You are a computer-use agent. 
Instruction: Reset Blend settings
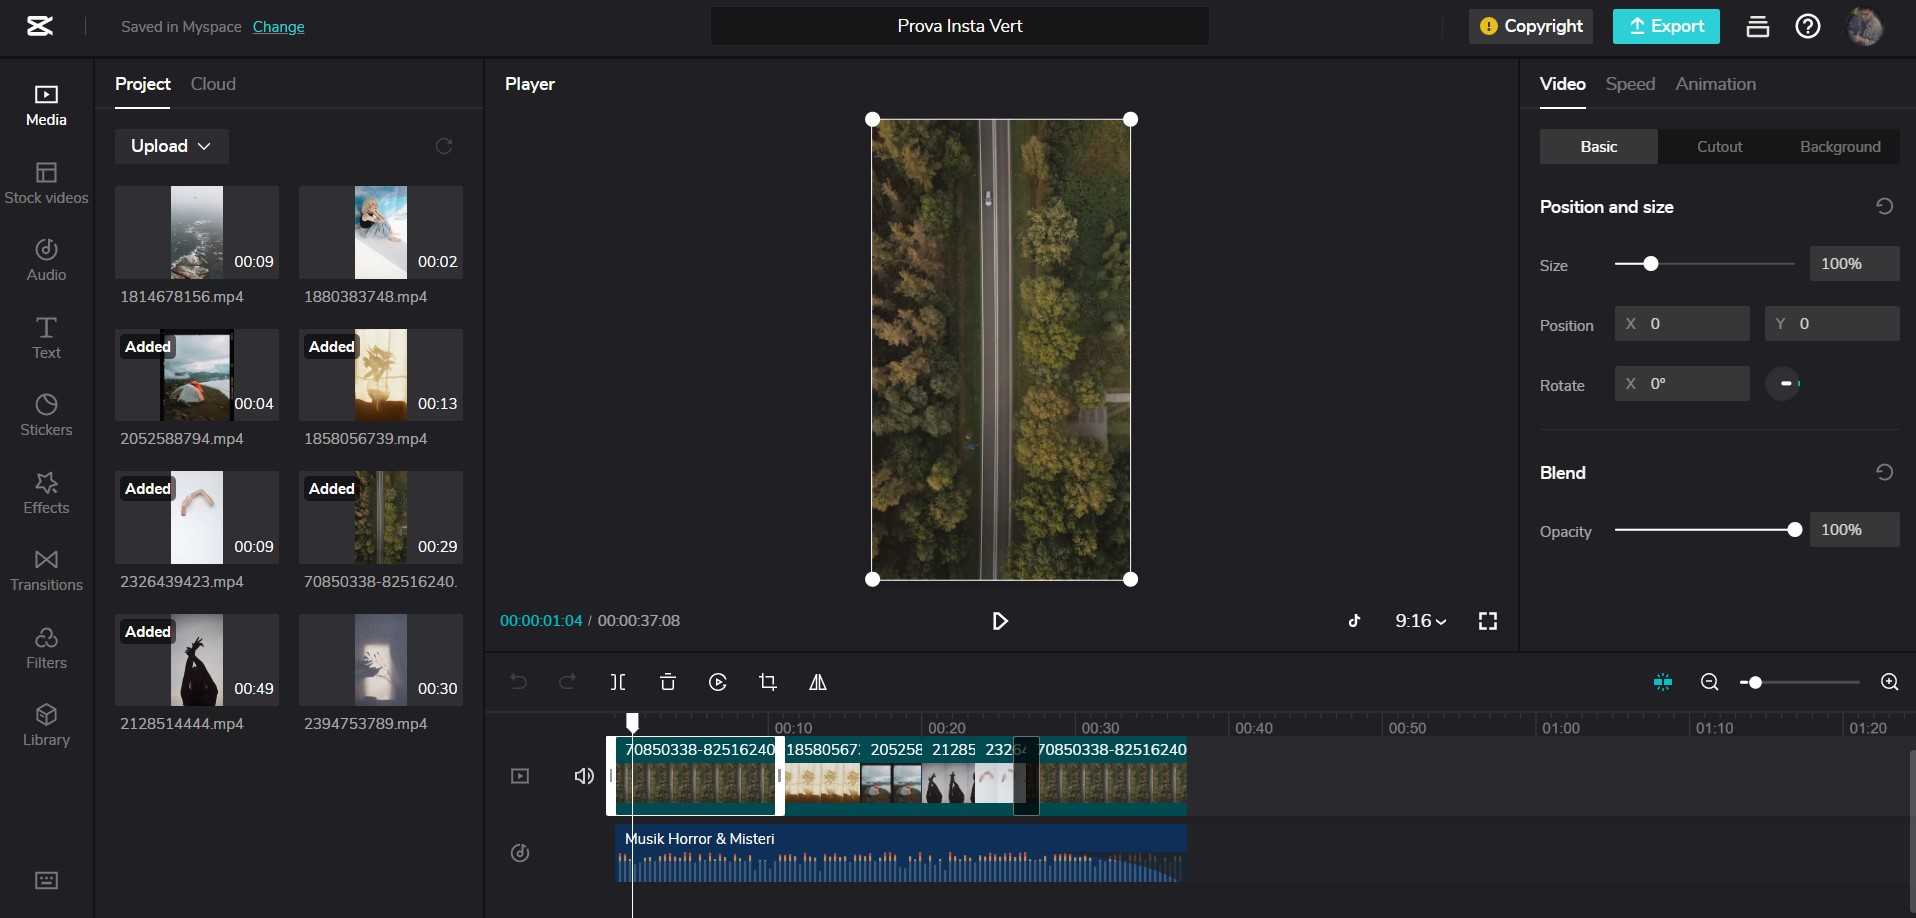pyautogui.click(x=1884, y=472)
